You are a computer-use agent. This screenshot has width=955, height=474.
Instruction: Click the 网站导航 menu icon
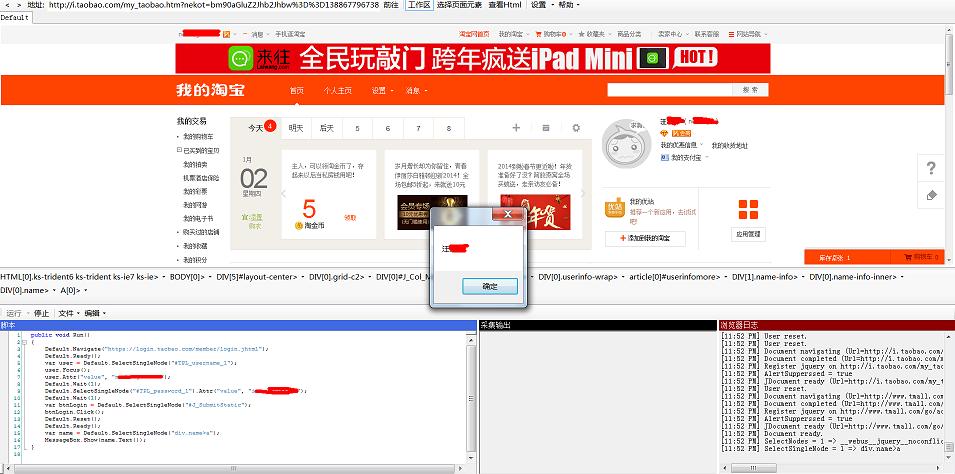pos(731,34)
